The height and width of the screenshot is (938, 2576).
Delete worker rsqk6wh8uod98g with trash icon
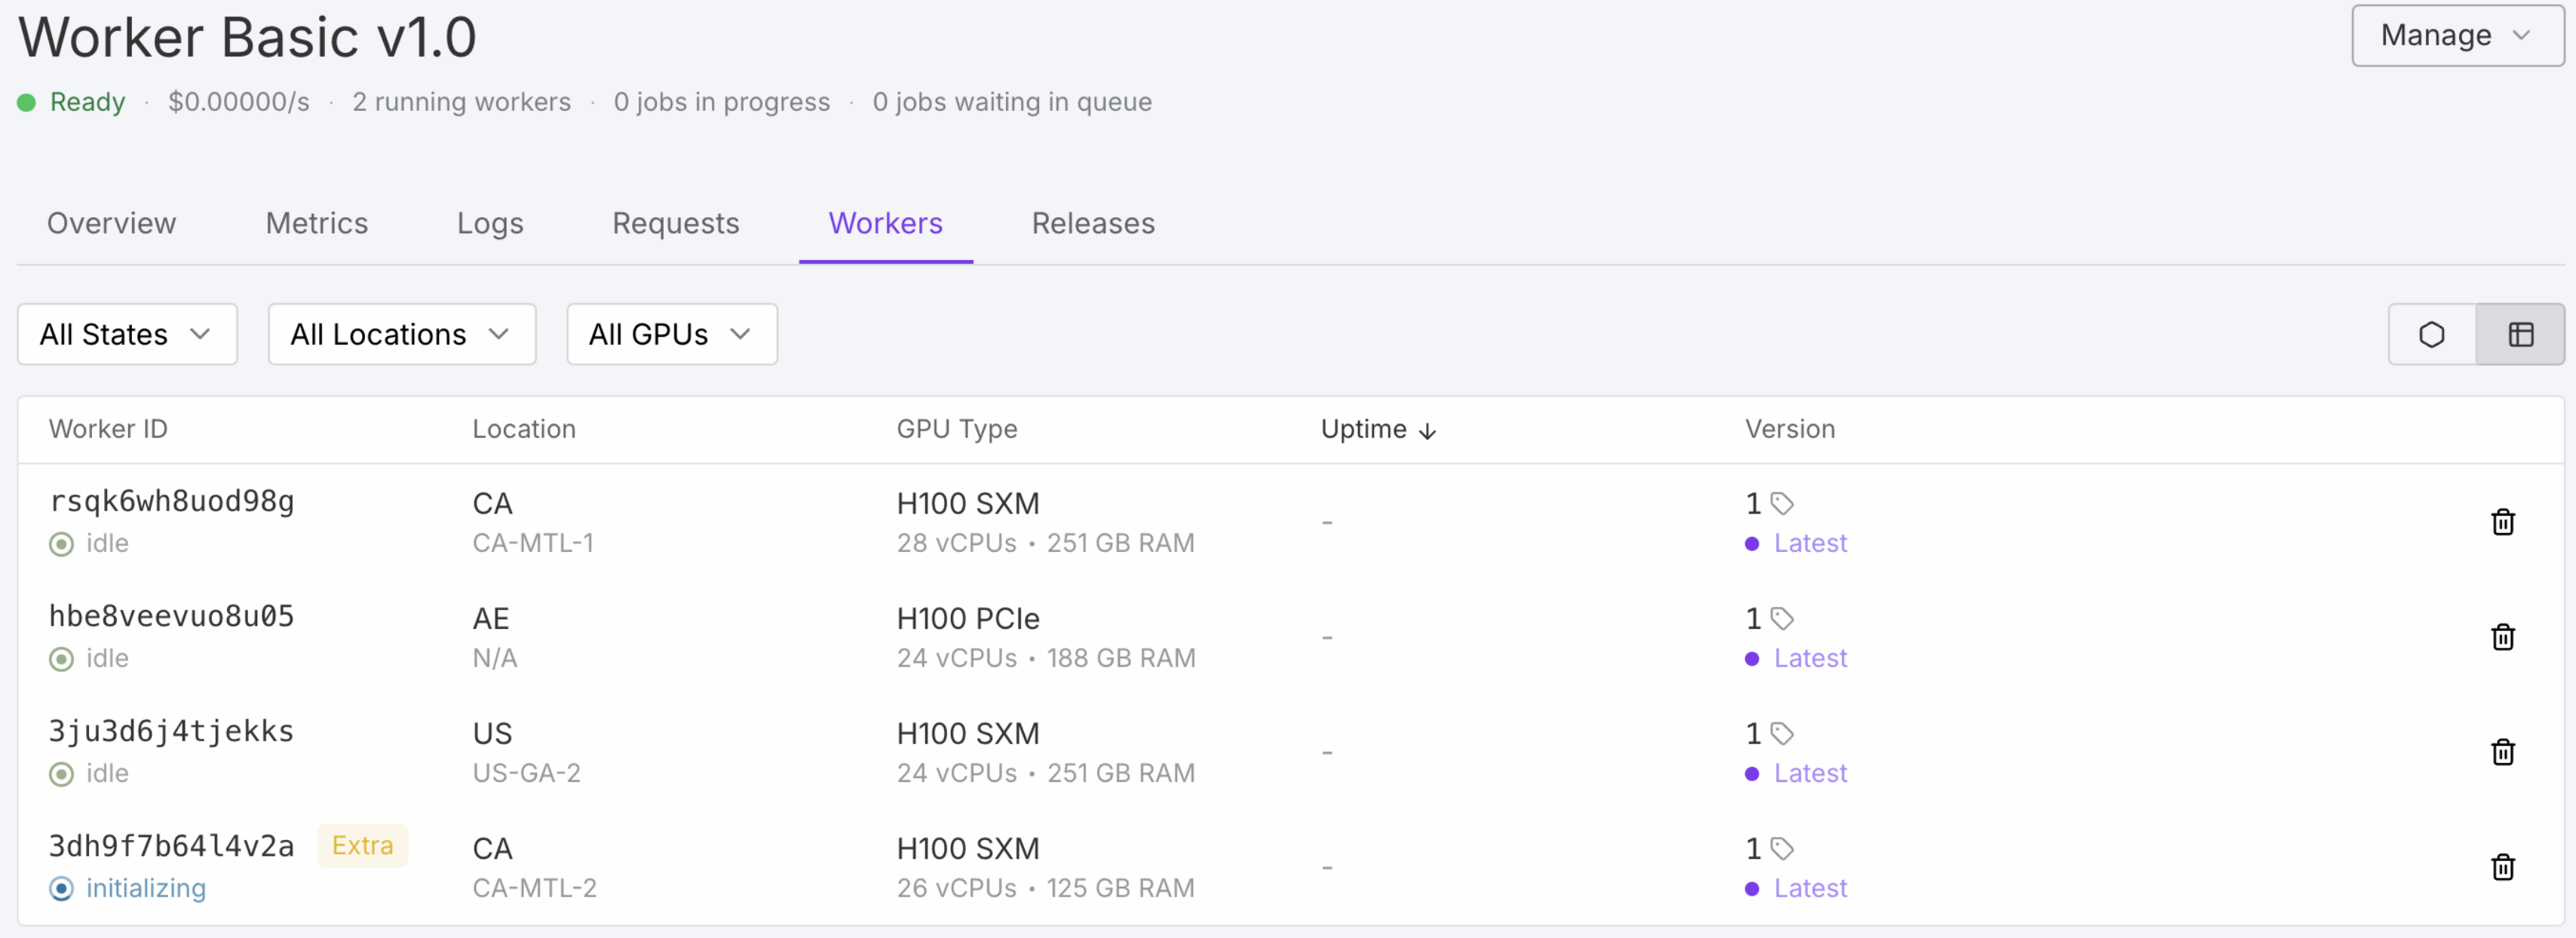pyautogui.click(x=2502, y=522)
